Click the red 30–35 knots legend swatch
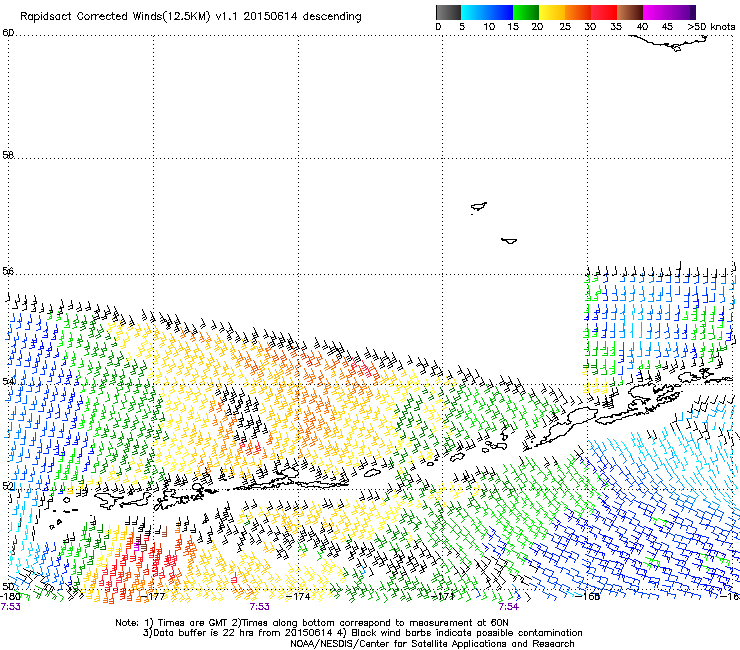Screen dimensions: 740x650 (604, 12)
